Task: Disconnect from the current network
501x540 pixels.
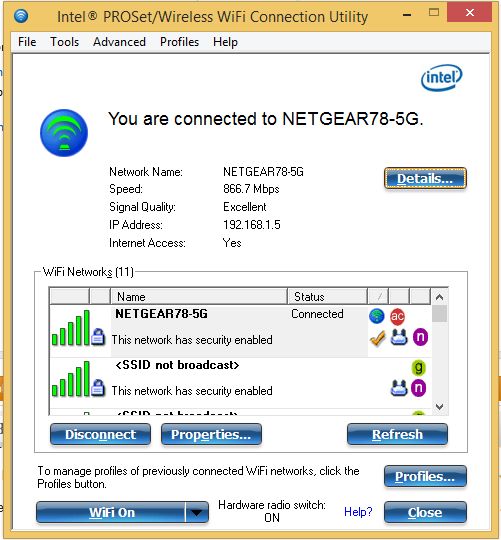Action: (x=100, y=434)
